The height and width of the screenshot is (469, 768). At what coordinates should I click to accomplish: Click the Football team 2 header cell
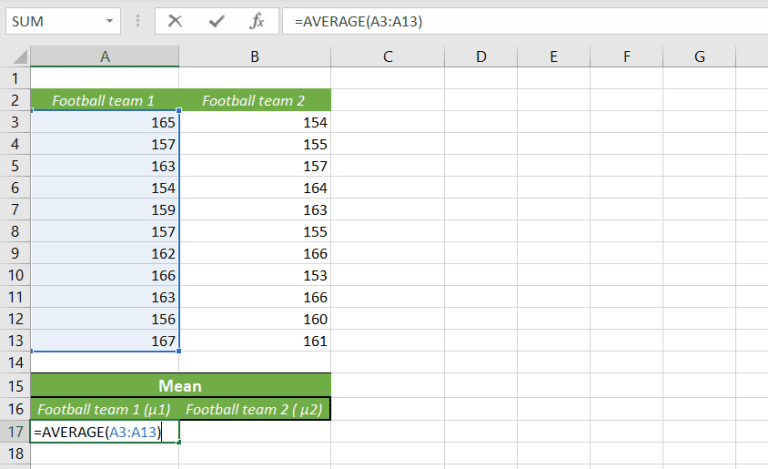[x=255, y=100]
